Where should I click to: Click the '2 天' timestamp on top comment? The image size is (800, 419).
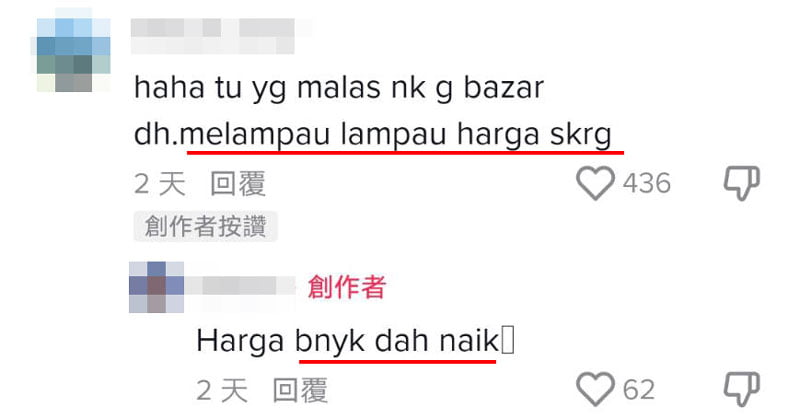160,184
